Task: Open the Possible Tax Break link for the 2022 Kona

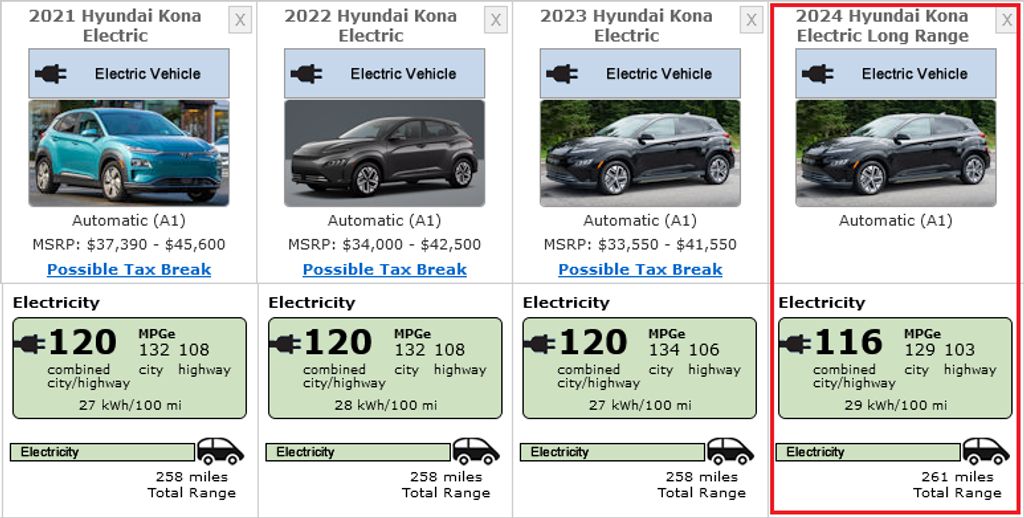Action: point(385,269)
